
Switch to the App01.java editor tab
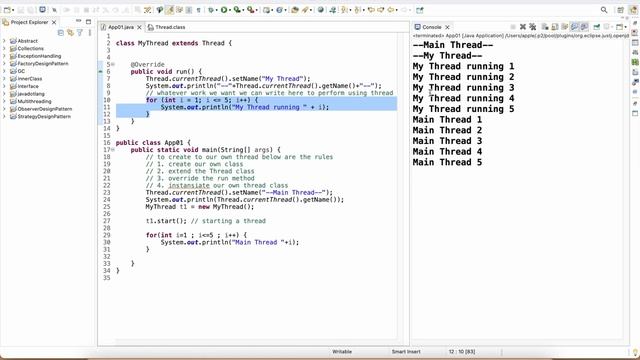pos(121,27)
